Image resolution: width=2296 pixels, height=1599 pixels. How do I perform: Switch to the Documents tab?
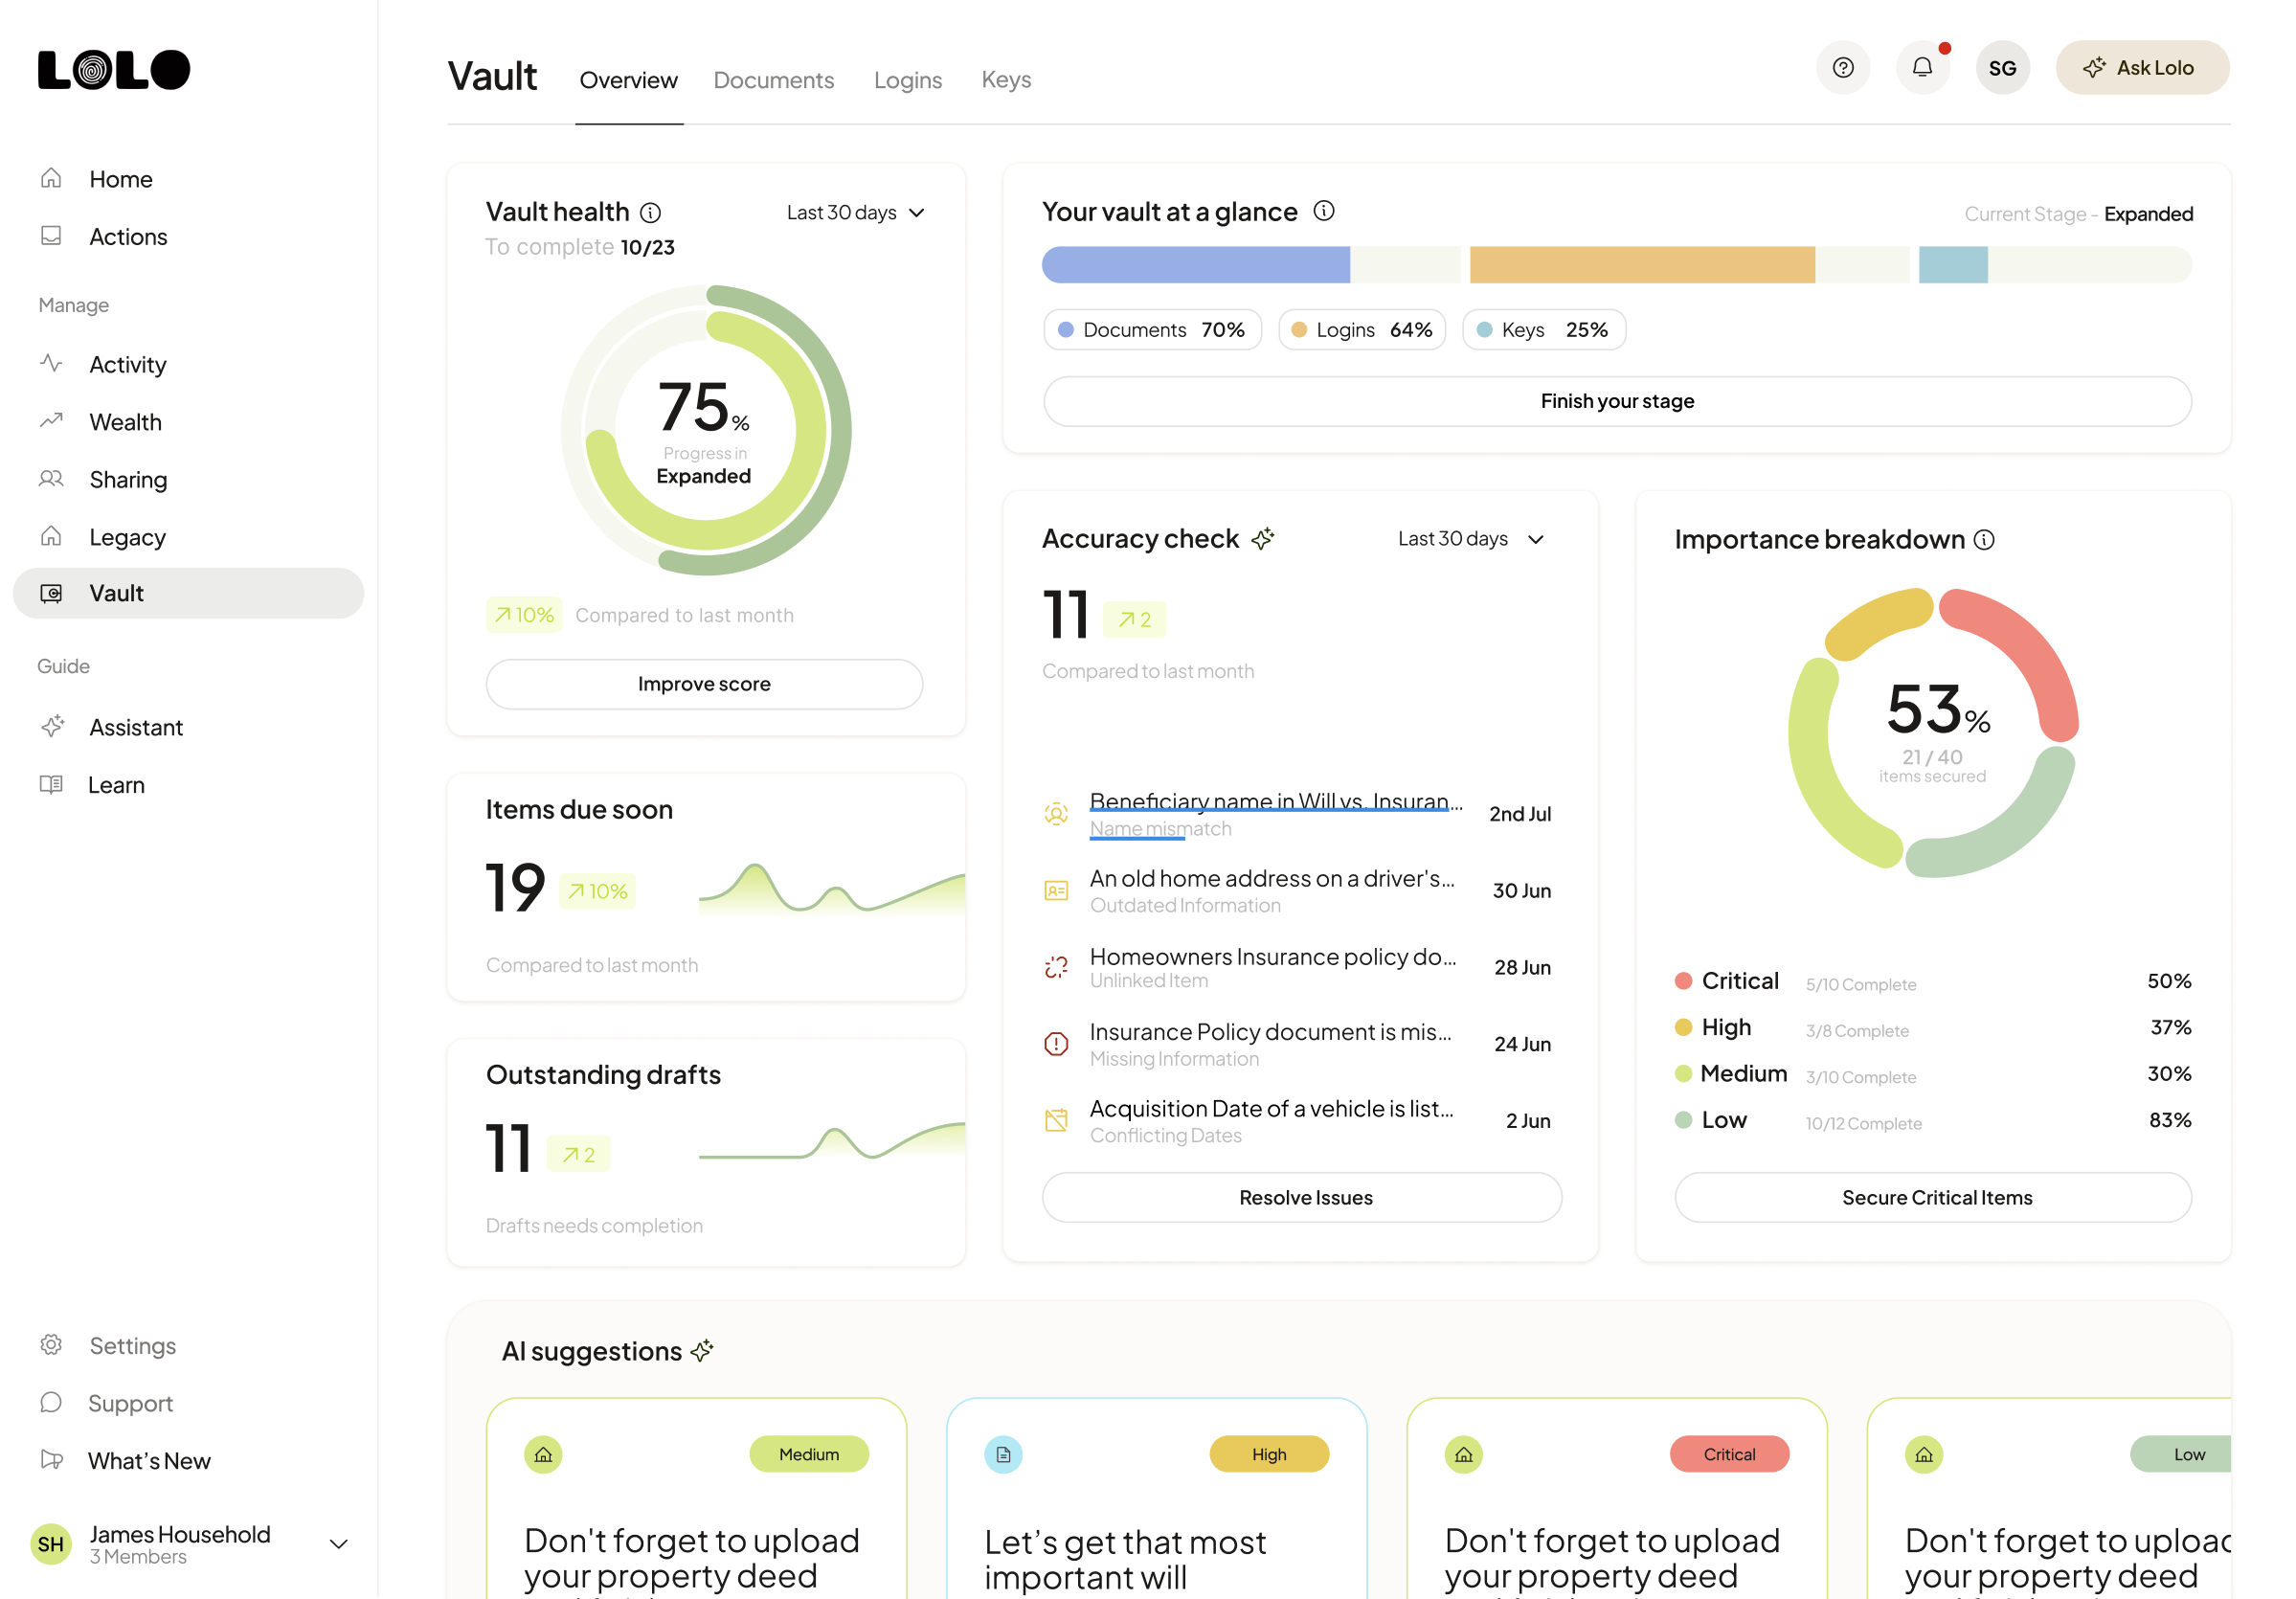[x=774, y=80]
